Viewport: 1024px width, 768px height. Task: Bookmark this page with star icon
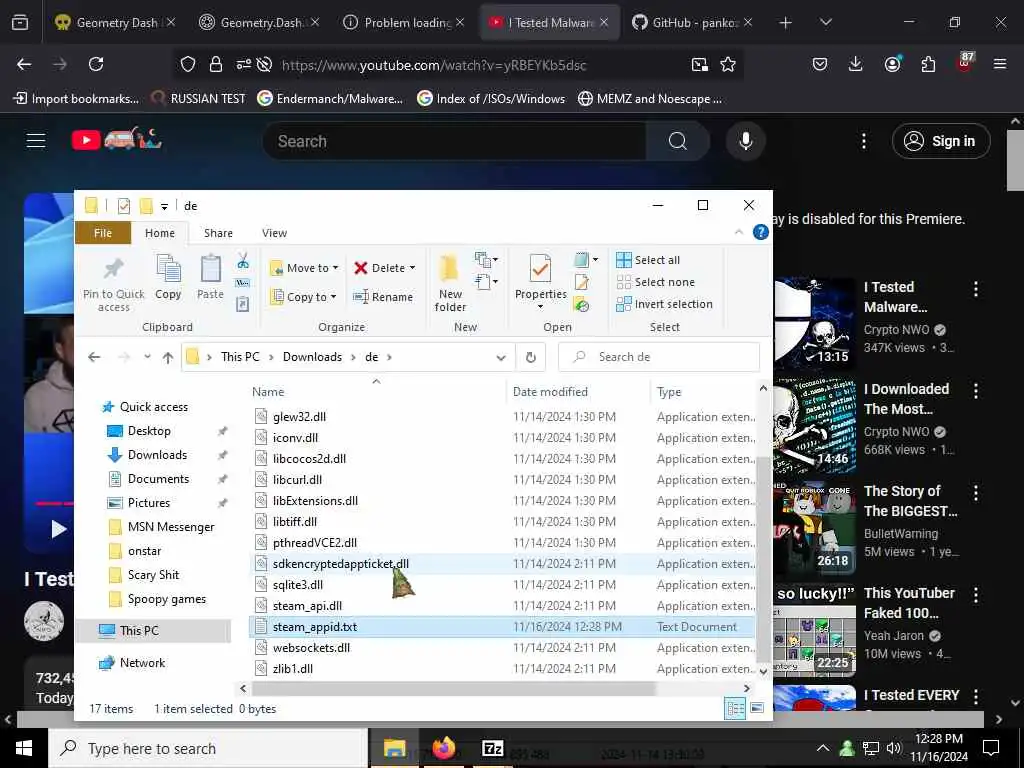728,64
